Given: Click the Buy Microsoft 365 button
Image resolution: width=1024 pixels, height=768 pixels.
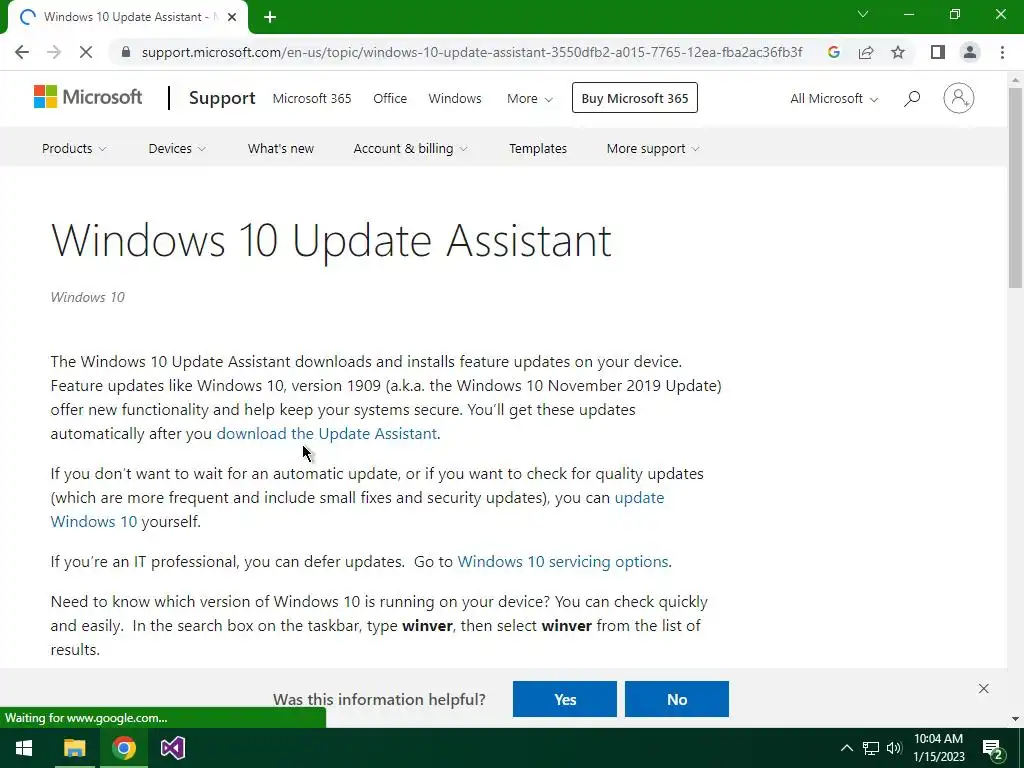Looking at the screenshot, I should tap(635, 98).
